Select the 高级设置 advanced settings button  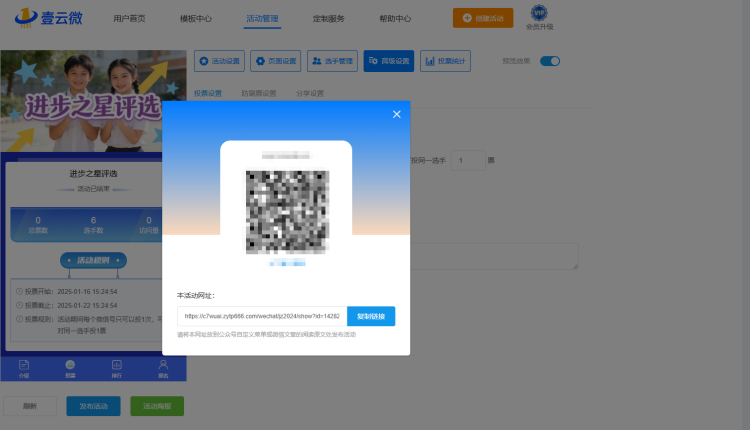point(389,61)
